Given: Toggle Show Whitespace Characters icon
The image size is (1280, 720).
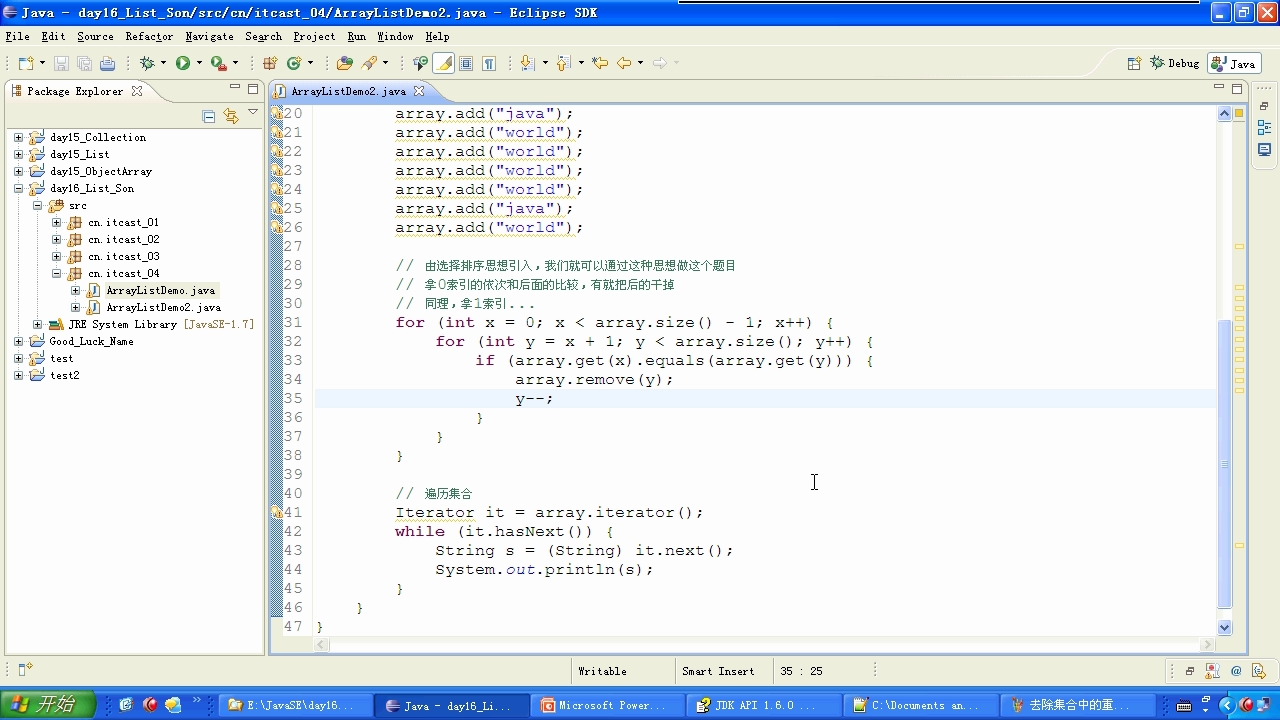Looking at the screenshot, I should [489, 63].
